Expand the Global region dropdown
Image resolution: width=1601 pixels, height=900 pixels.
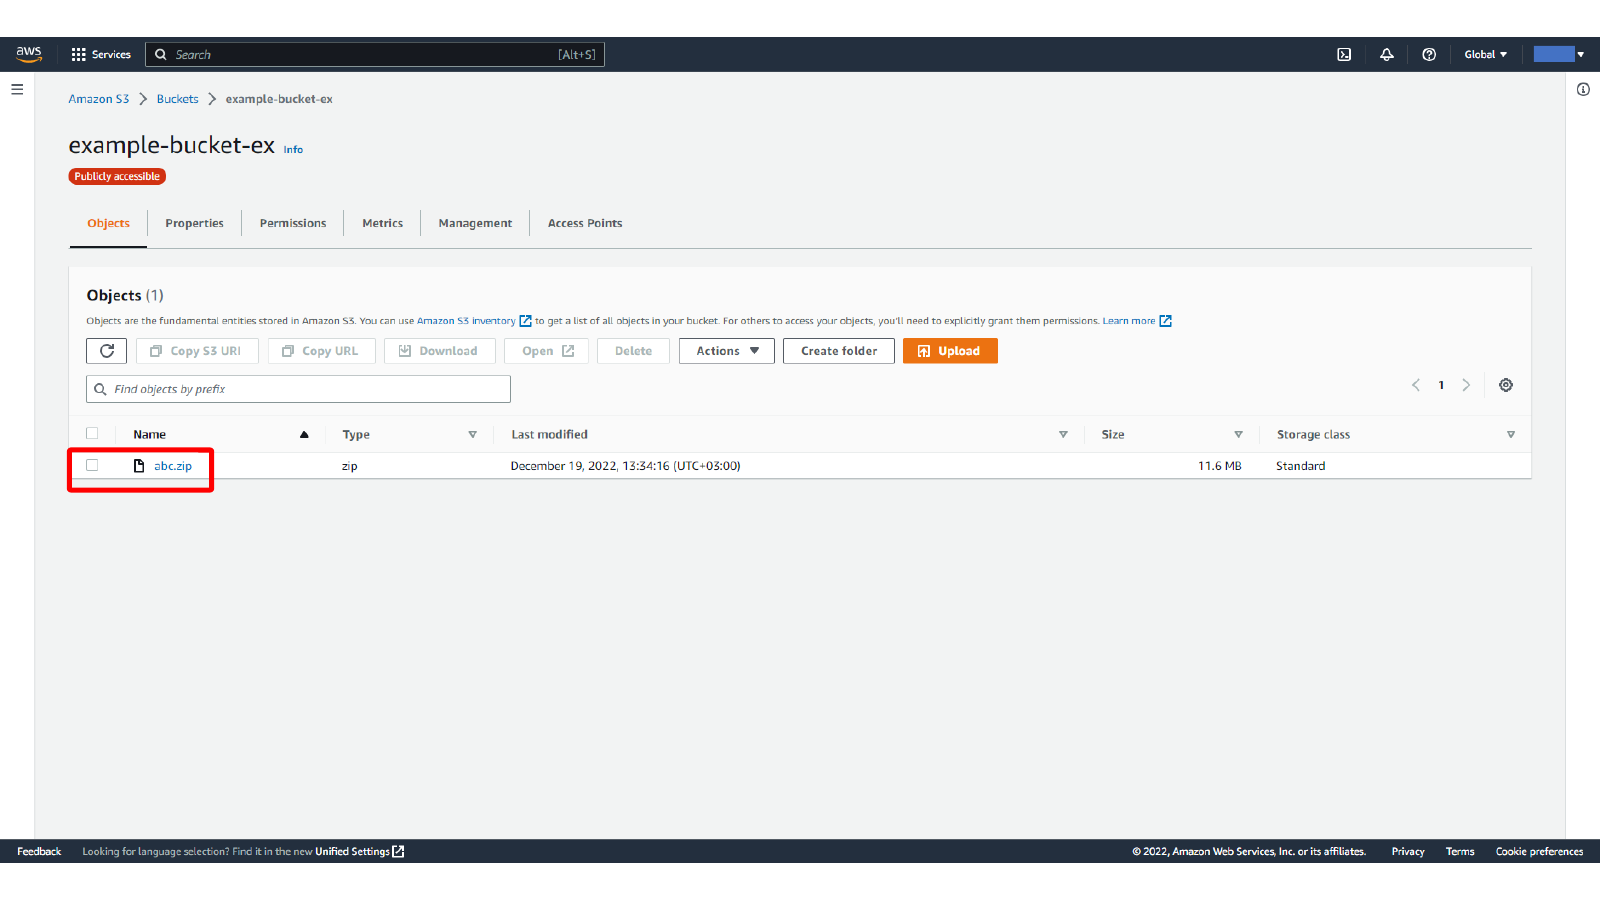(1485, 54)
